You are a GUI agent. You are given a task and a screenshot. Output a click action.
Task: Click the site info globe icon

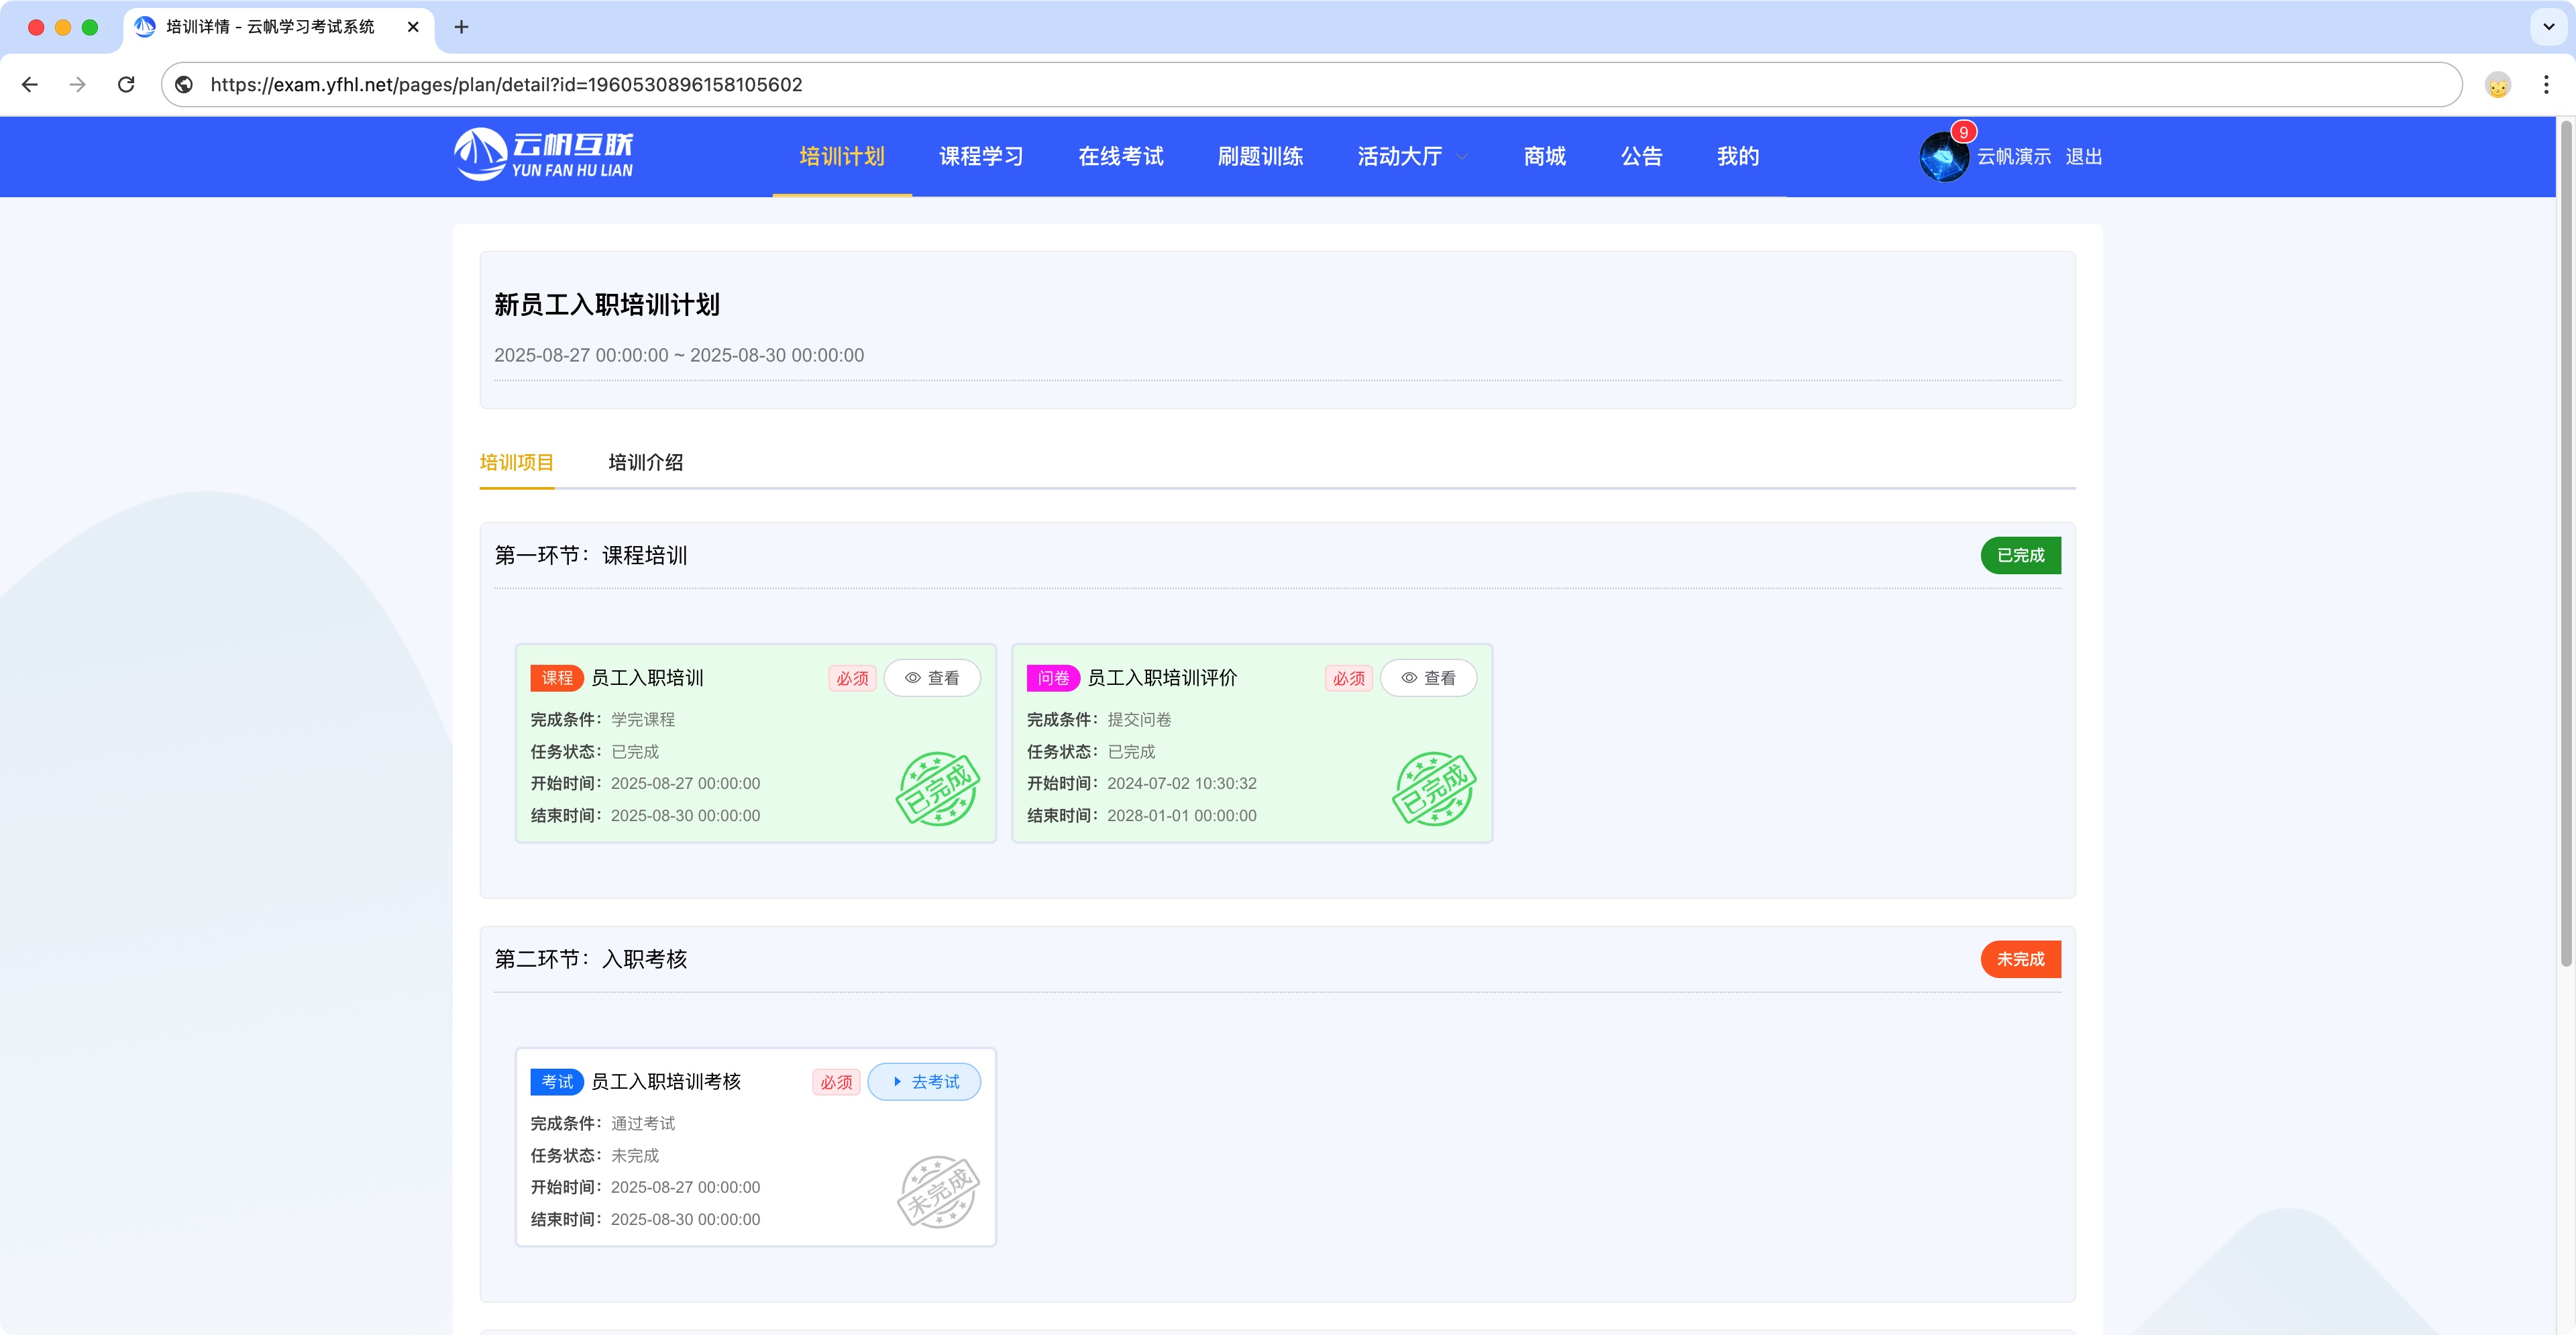184,85
